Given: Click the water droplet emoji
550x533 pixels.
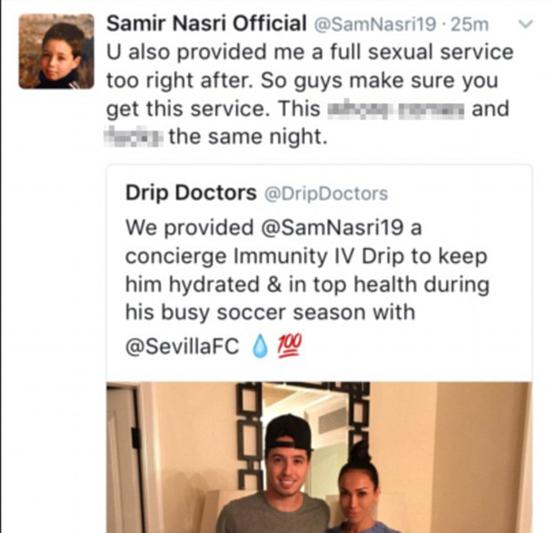Looking at the screenshot, I should pyautogui.click(x=260, y=346).
